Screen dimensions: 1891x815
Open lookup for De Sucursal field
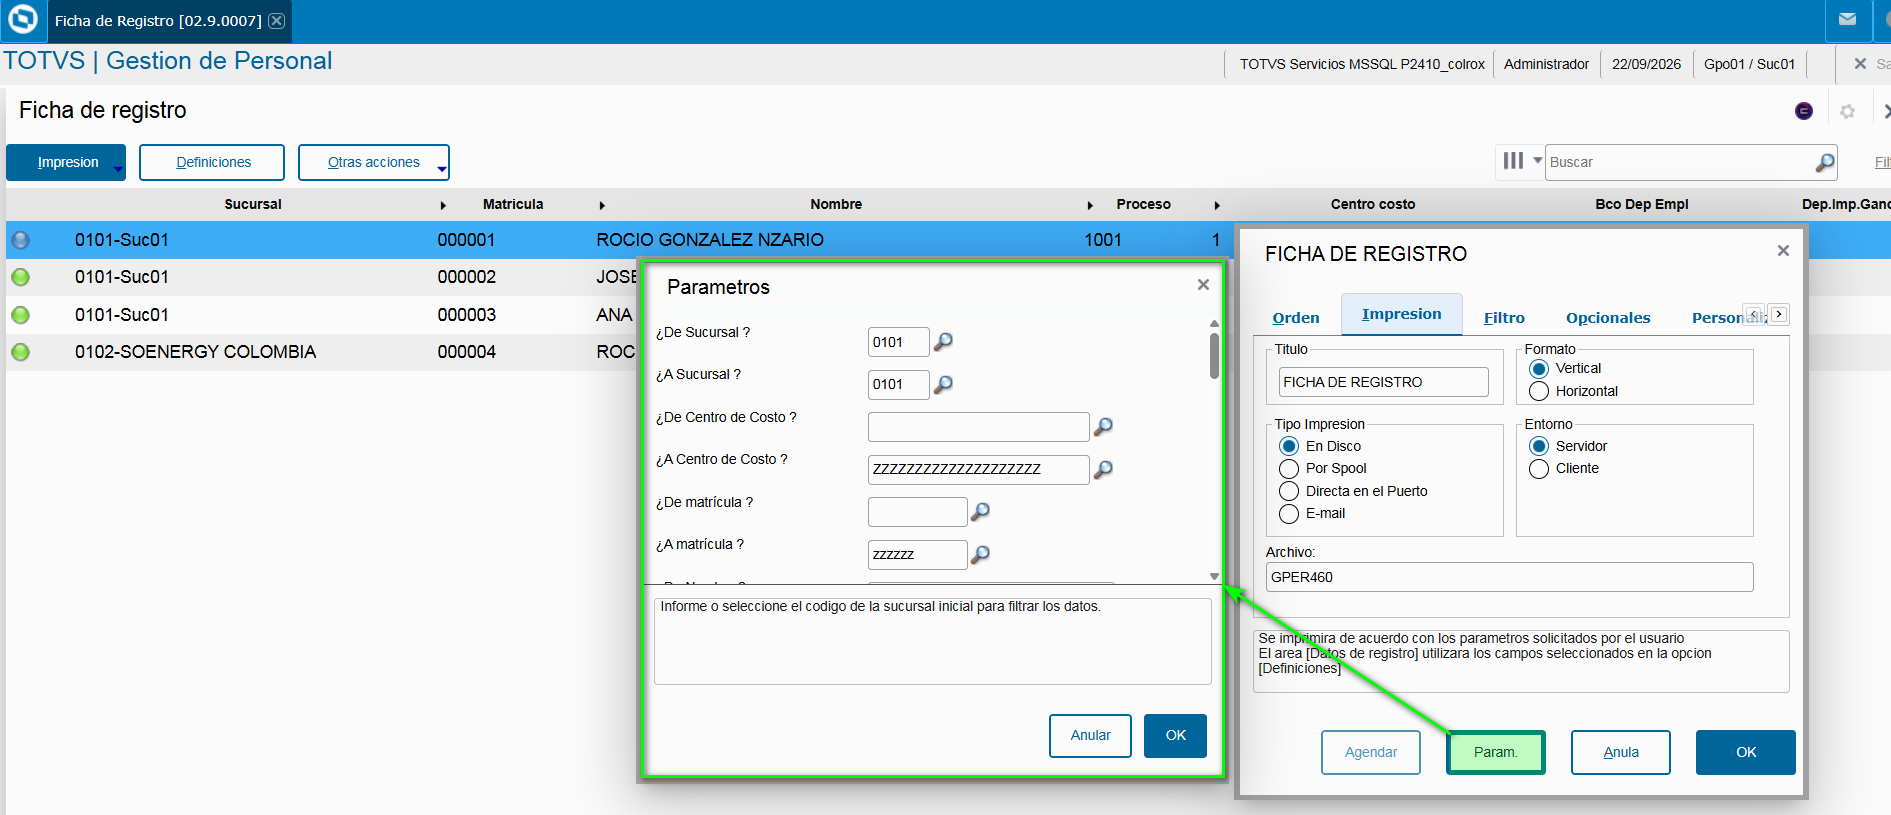tap(943, 342)
